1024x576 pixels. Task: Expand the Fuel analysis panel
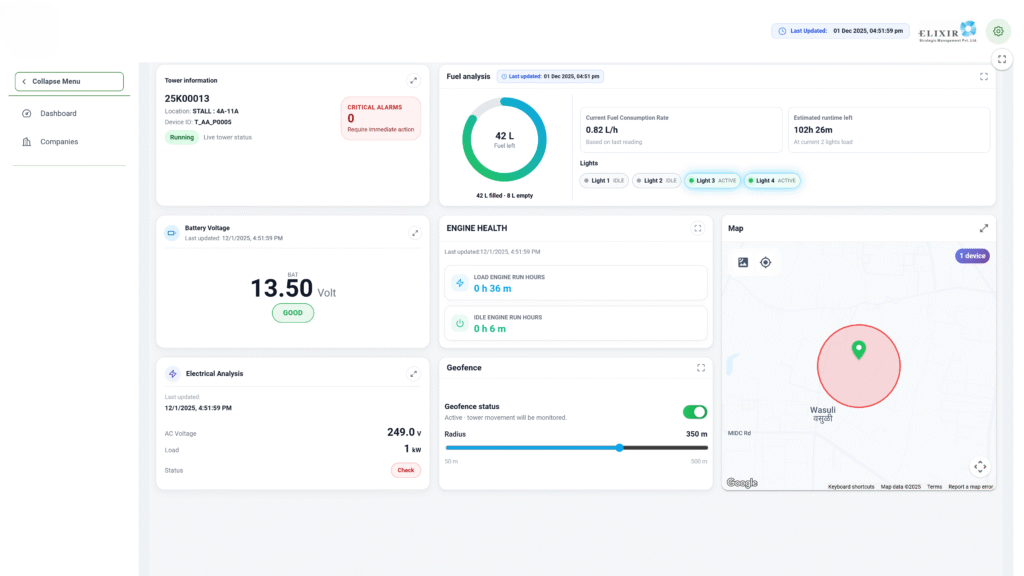tap(984, 76)
